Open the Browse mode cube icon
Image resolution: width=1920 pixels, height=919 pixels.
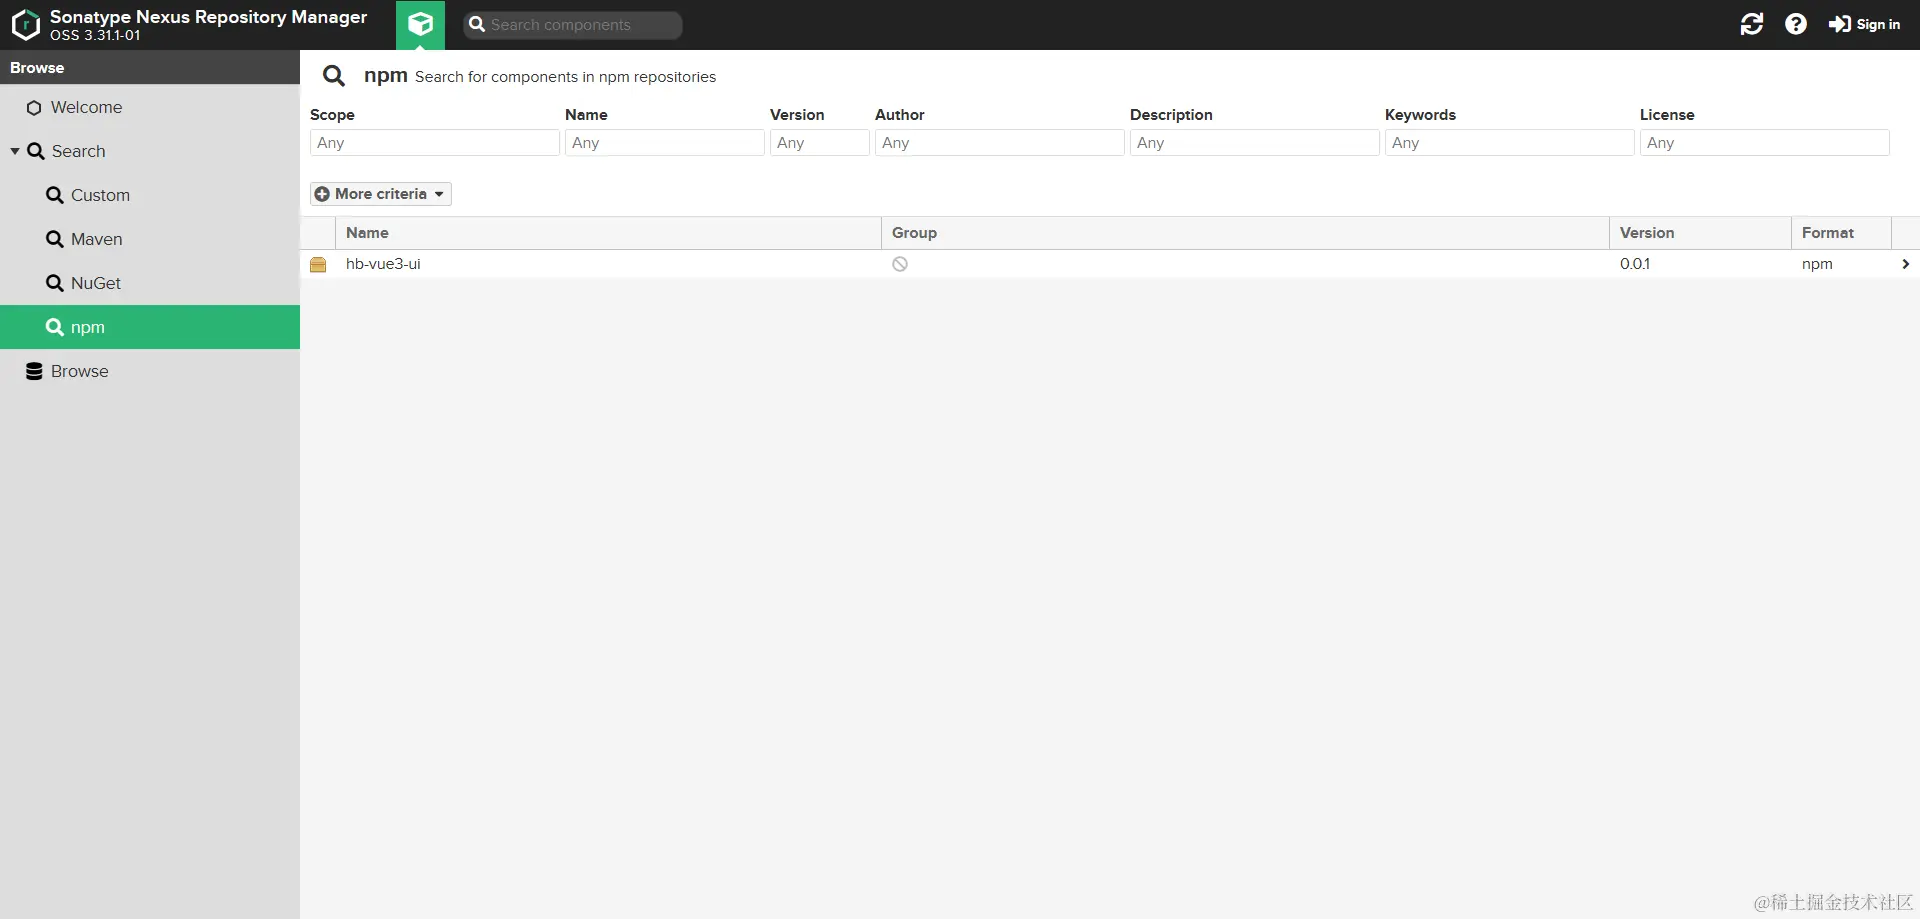[420, 25]
